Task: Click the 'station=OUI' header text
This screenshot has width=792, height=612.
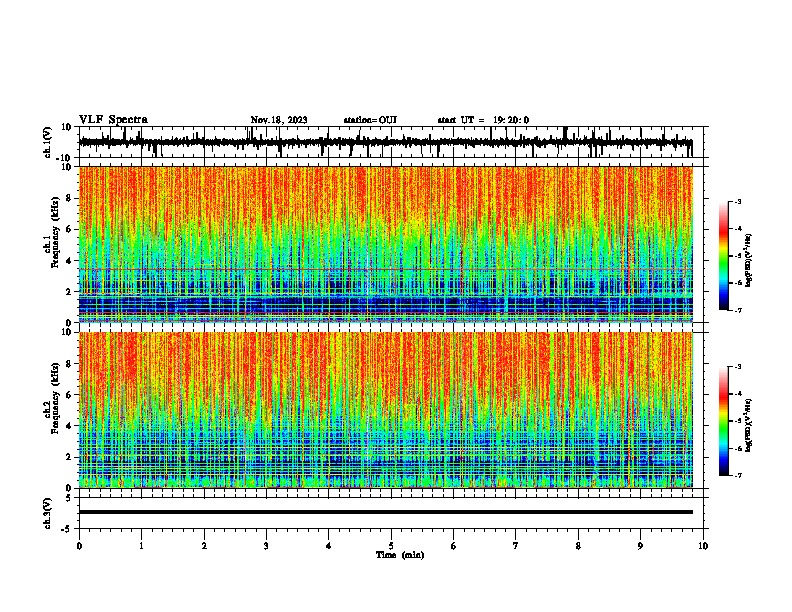Action: [x=370, y=120]
